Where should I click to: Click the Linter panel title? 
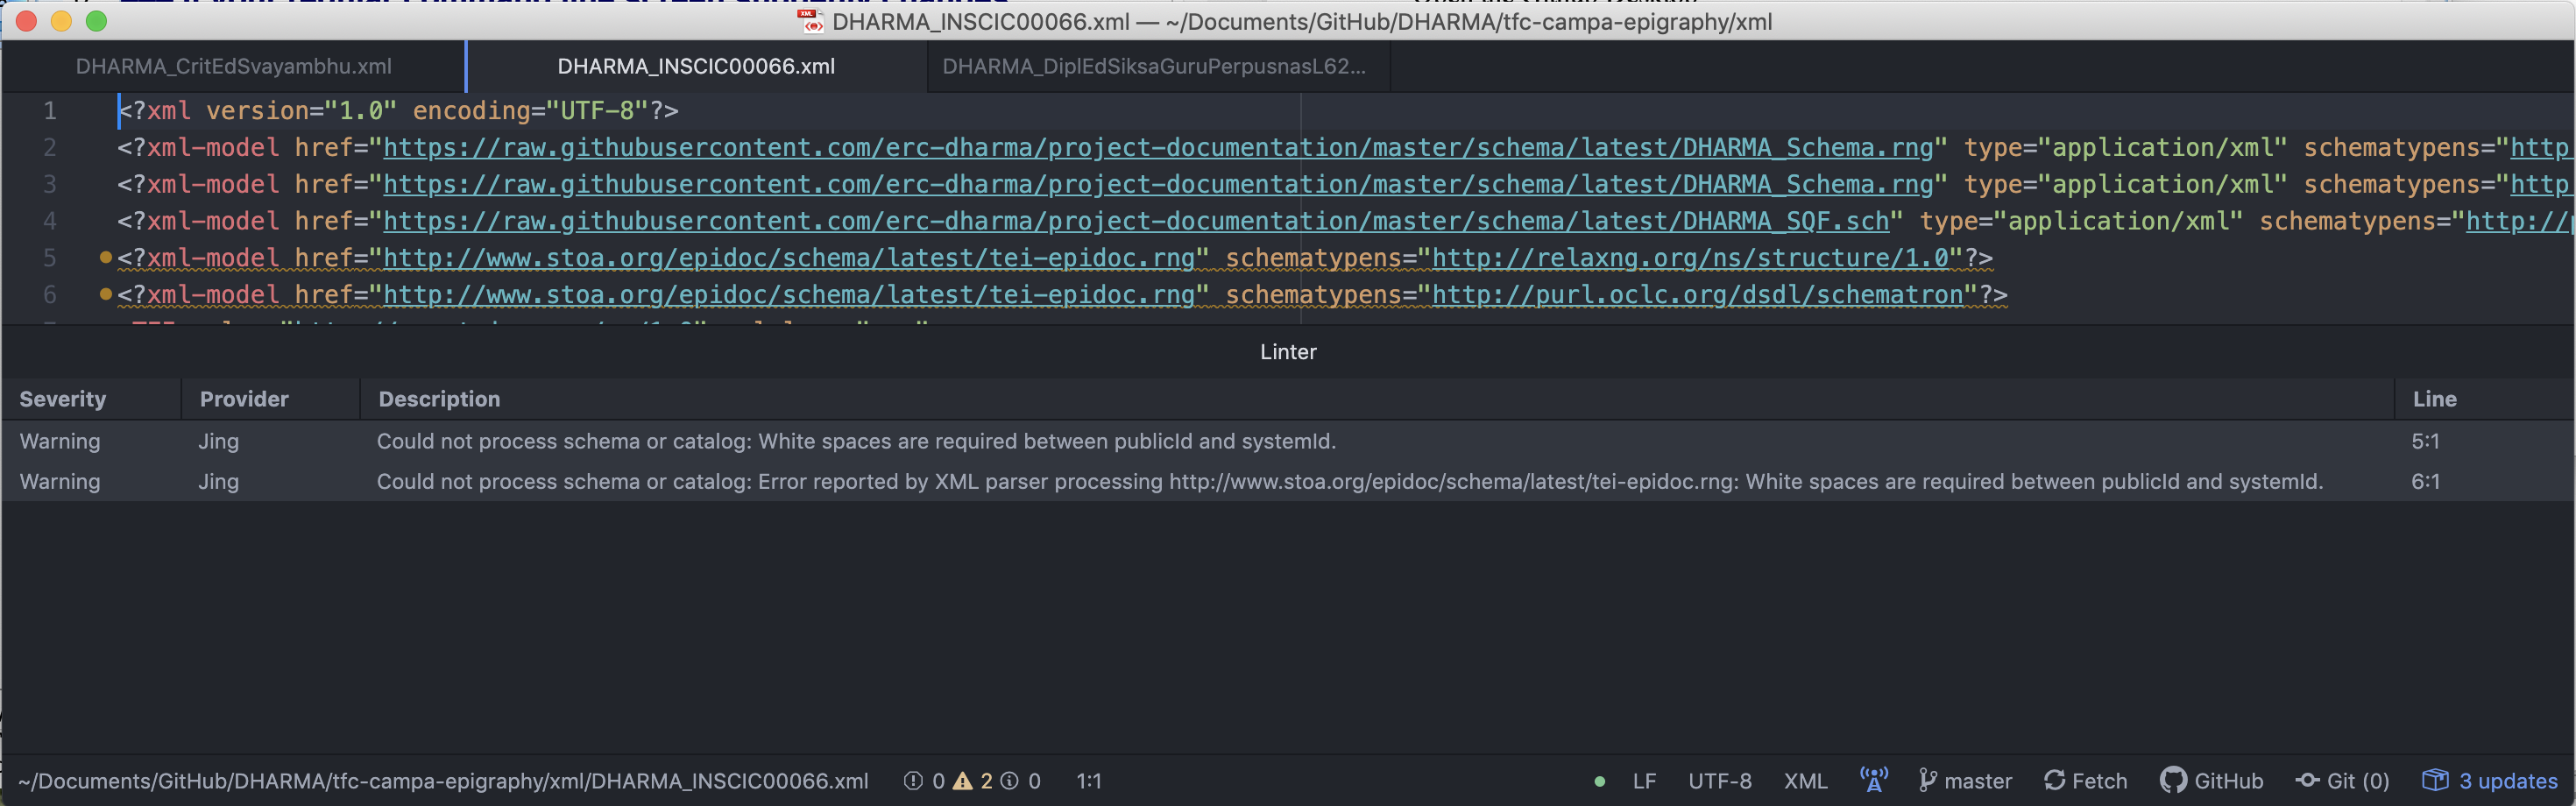tap(1288, 352)
